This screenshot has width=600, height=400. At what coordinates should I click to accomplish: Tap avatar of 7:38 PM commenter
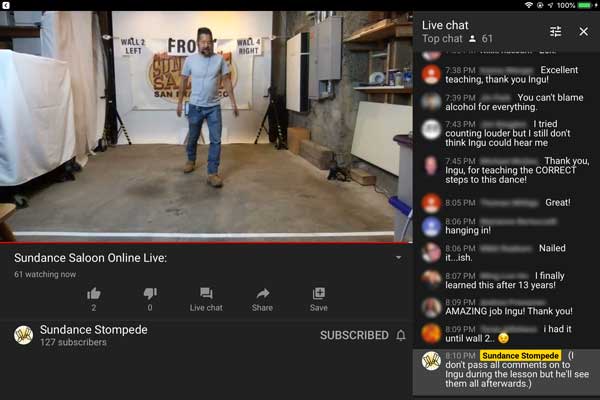[x=431, y=74]
